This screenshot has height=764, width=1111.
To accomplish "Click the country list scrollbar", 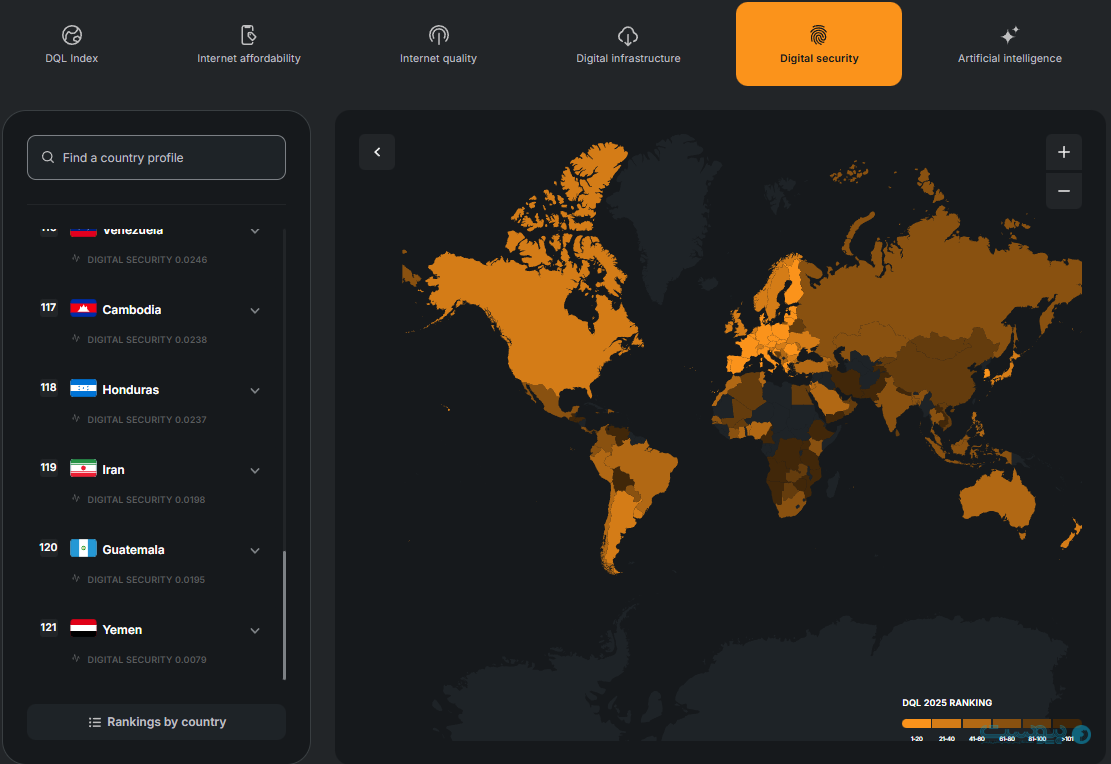I will (284, 615).
